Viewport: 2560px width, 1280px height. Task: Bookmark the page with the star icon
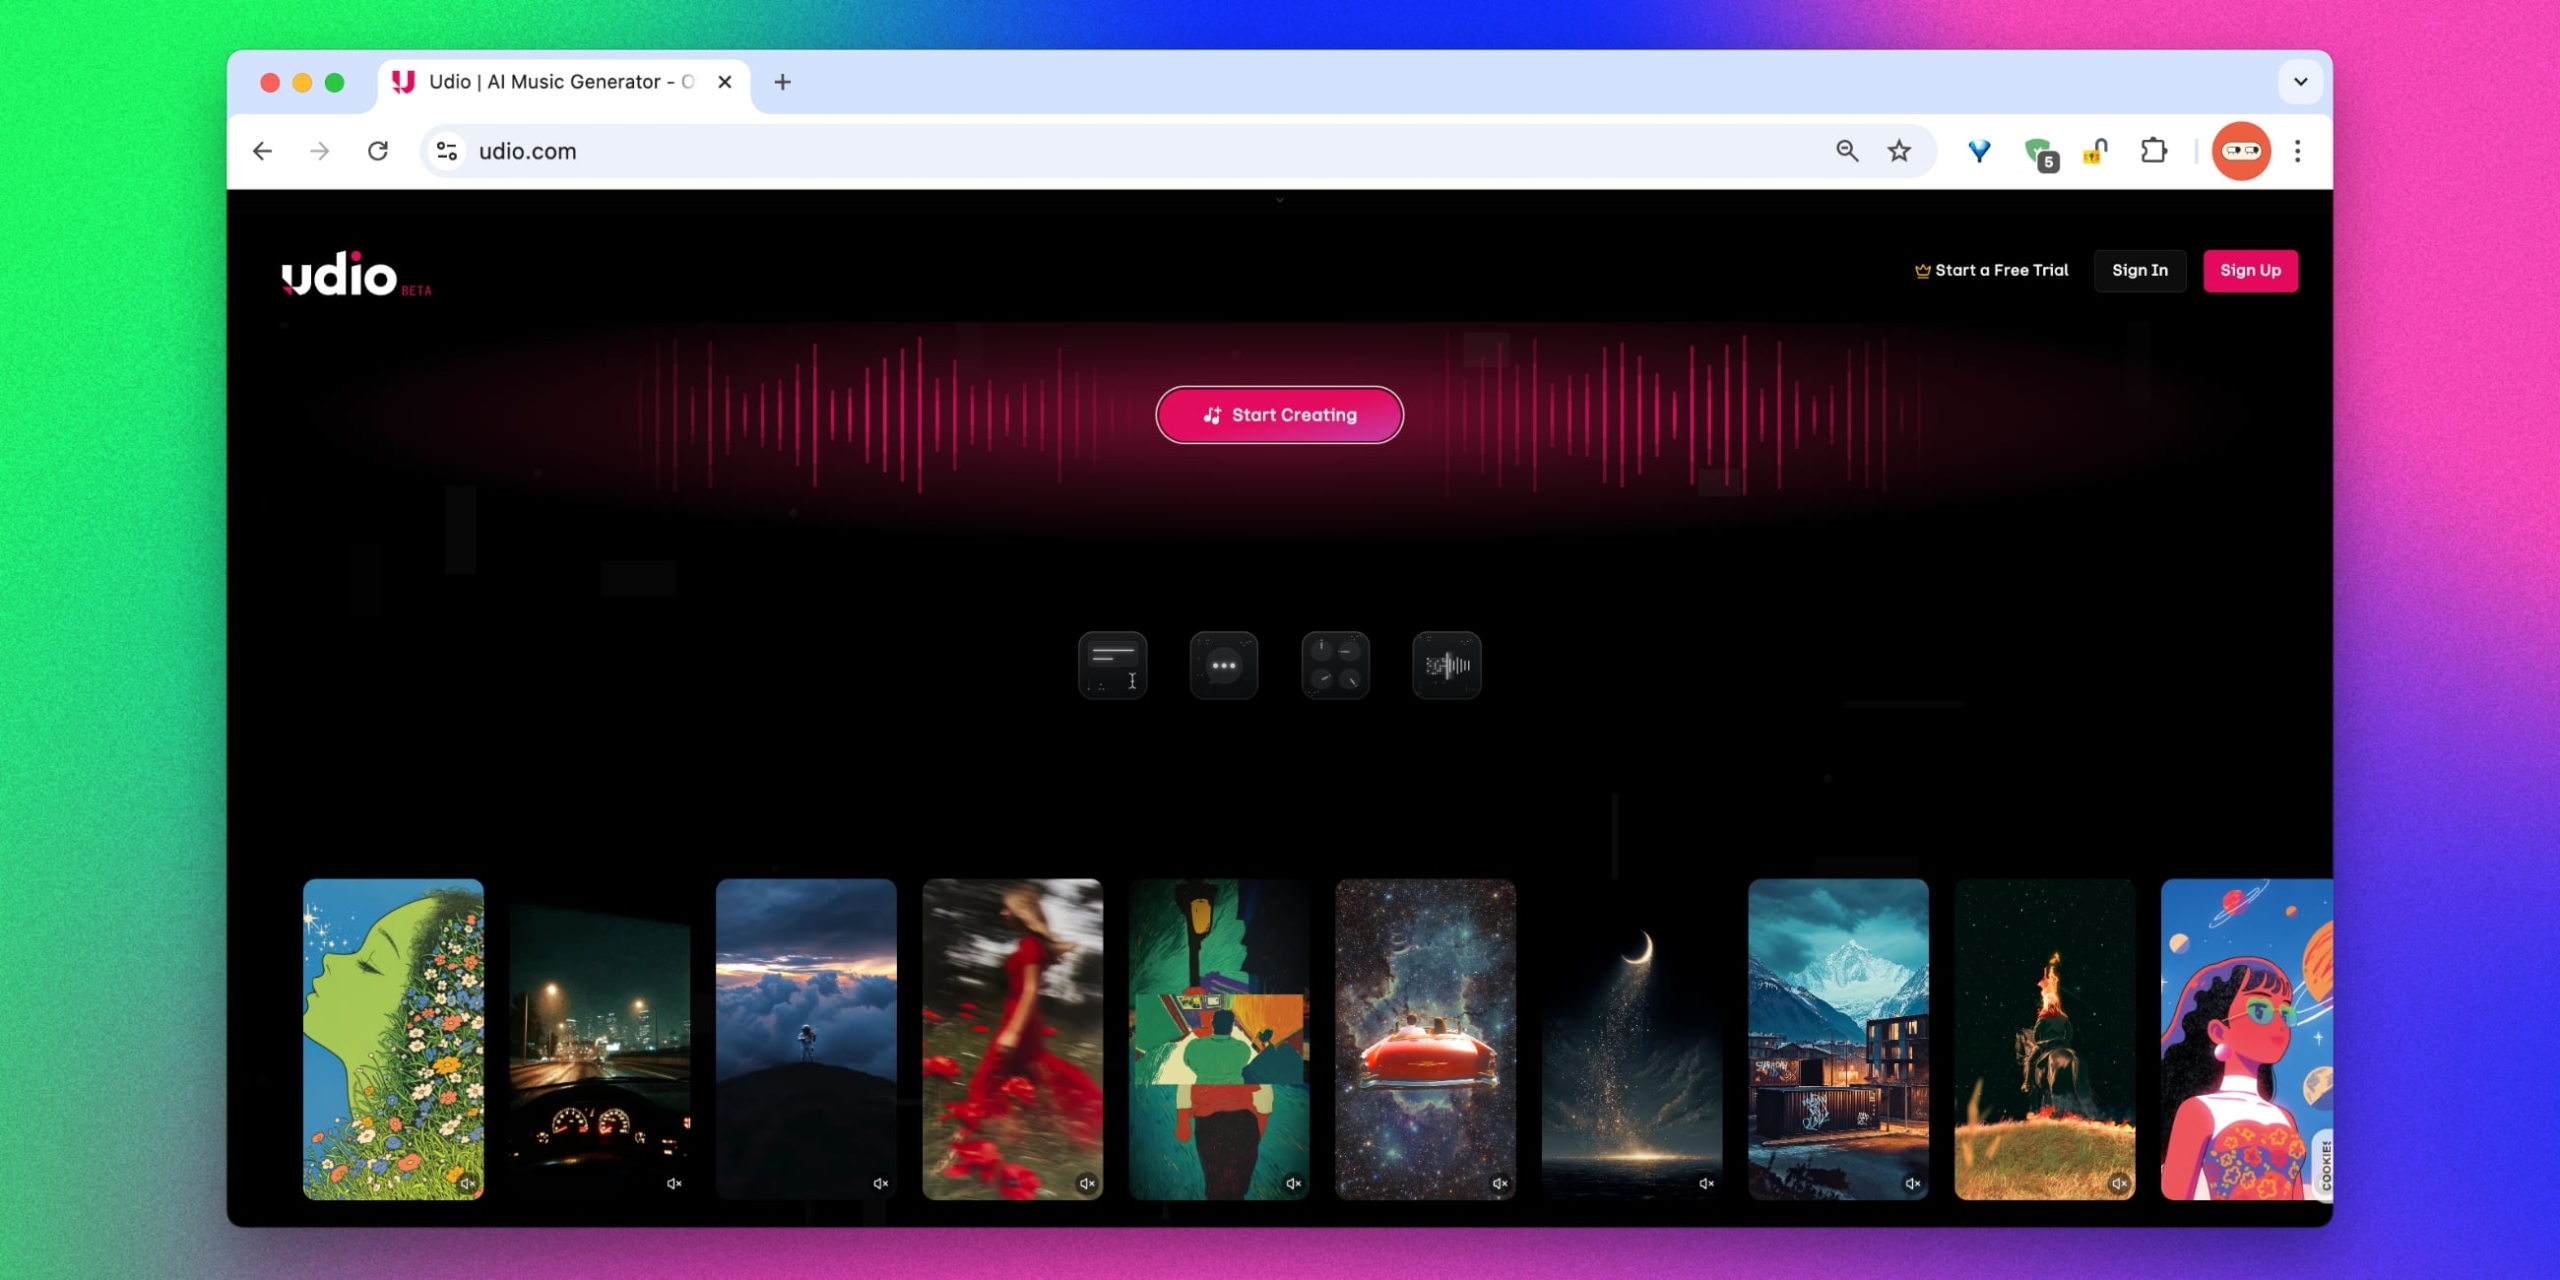1897,150
